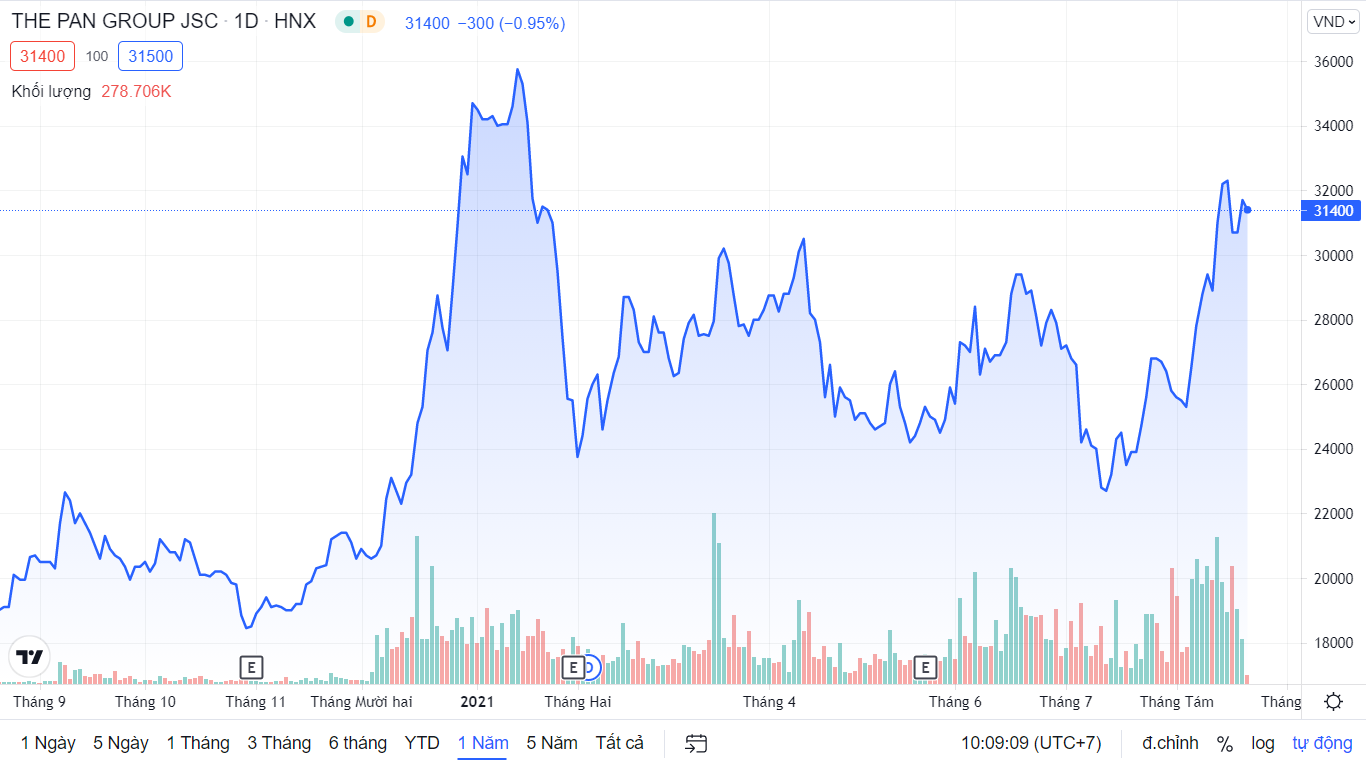This screenshot has width=1366, height=768.
Task: Click the delayed data D indicator
Action: (x=372, y=21)
